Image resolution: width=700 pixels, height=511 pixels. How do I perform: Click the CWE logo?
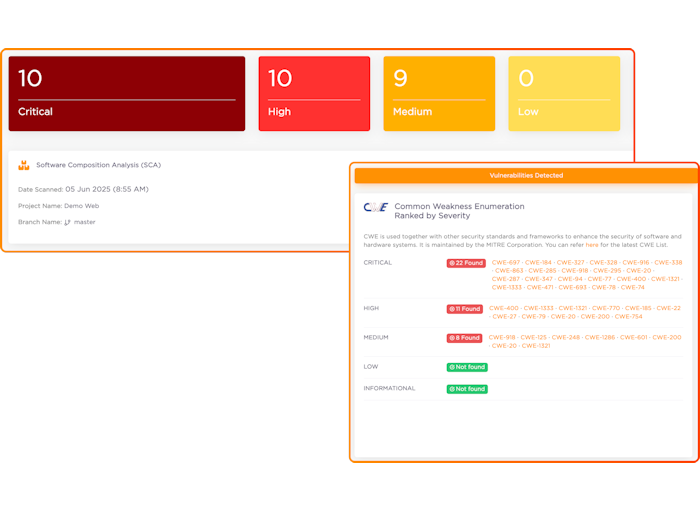click(x=376, y=207)
